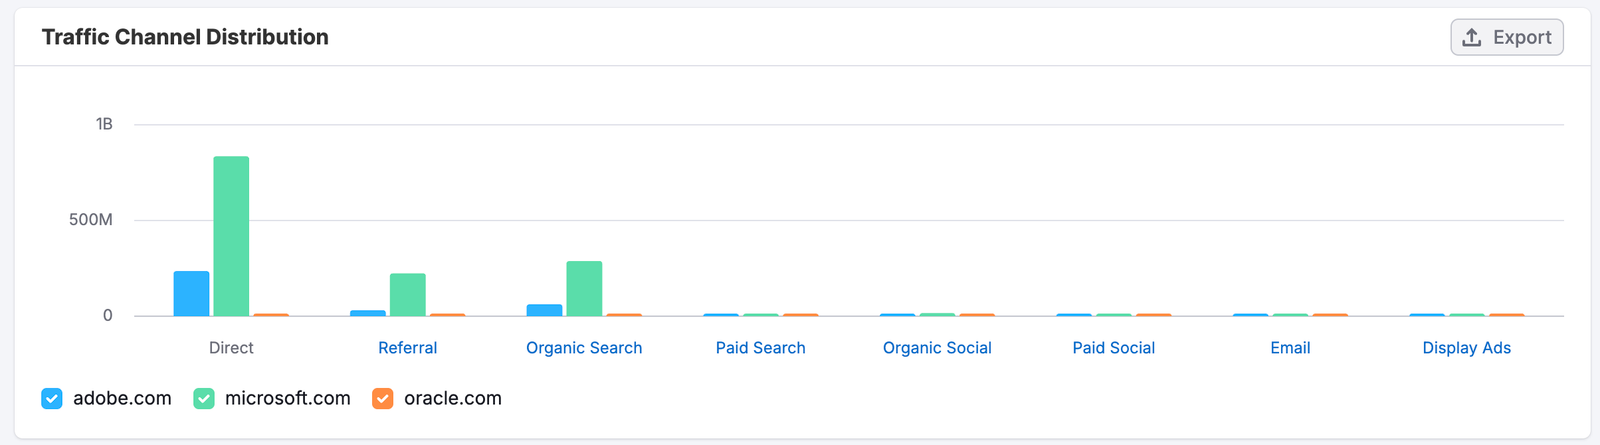
Task: Click adobe.com's blue Organic Search bar
Action: tap(544, 310)
